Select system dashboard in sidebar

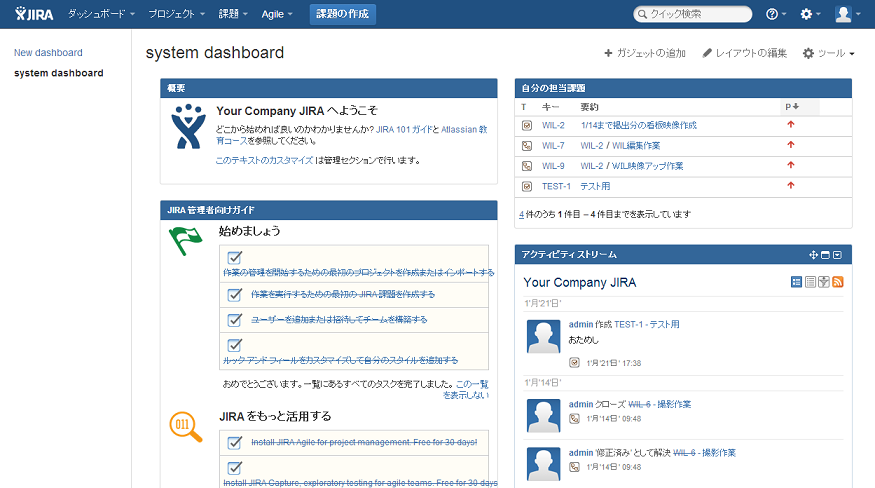click(x=59, y=73)
